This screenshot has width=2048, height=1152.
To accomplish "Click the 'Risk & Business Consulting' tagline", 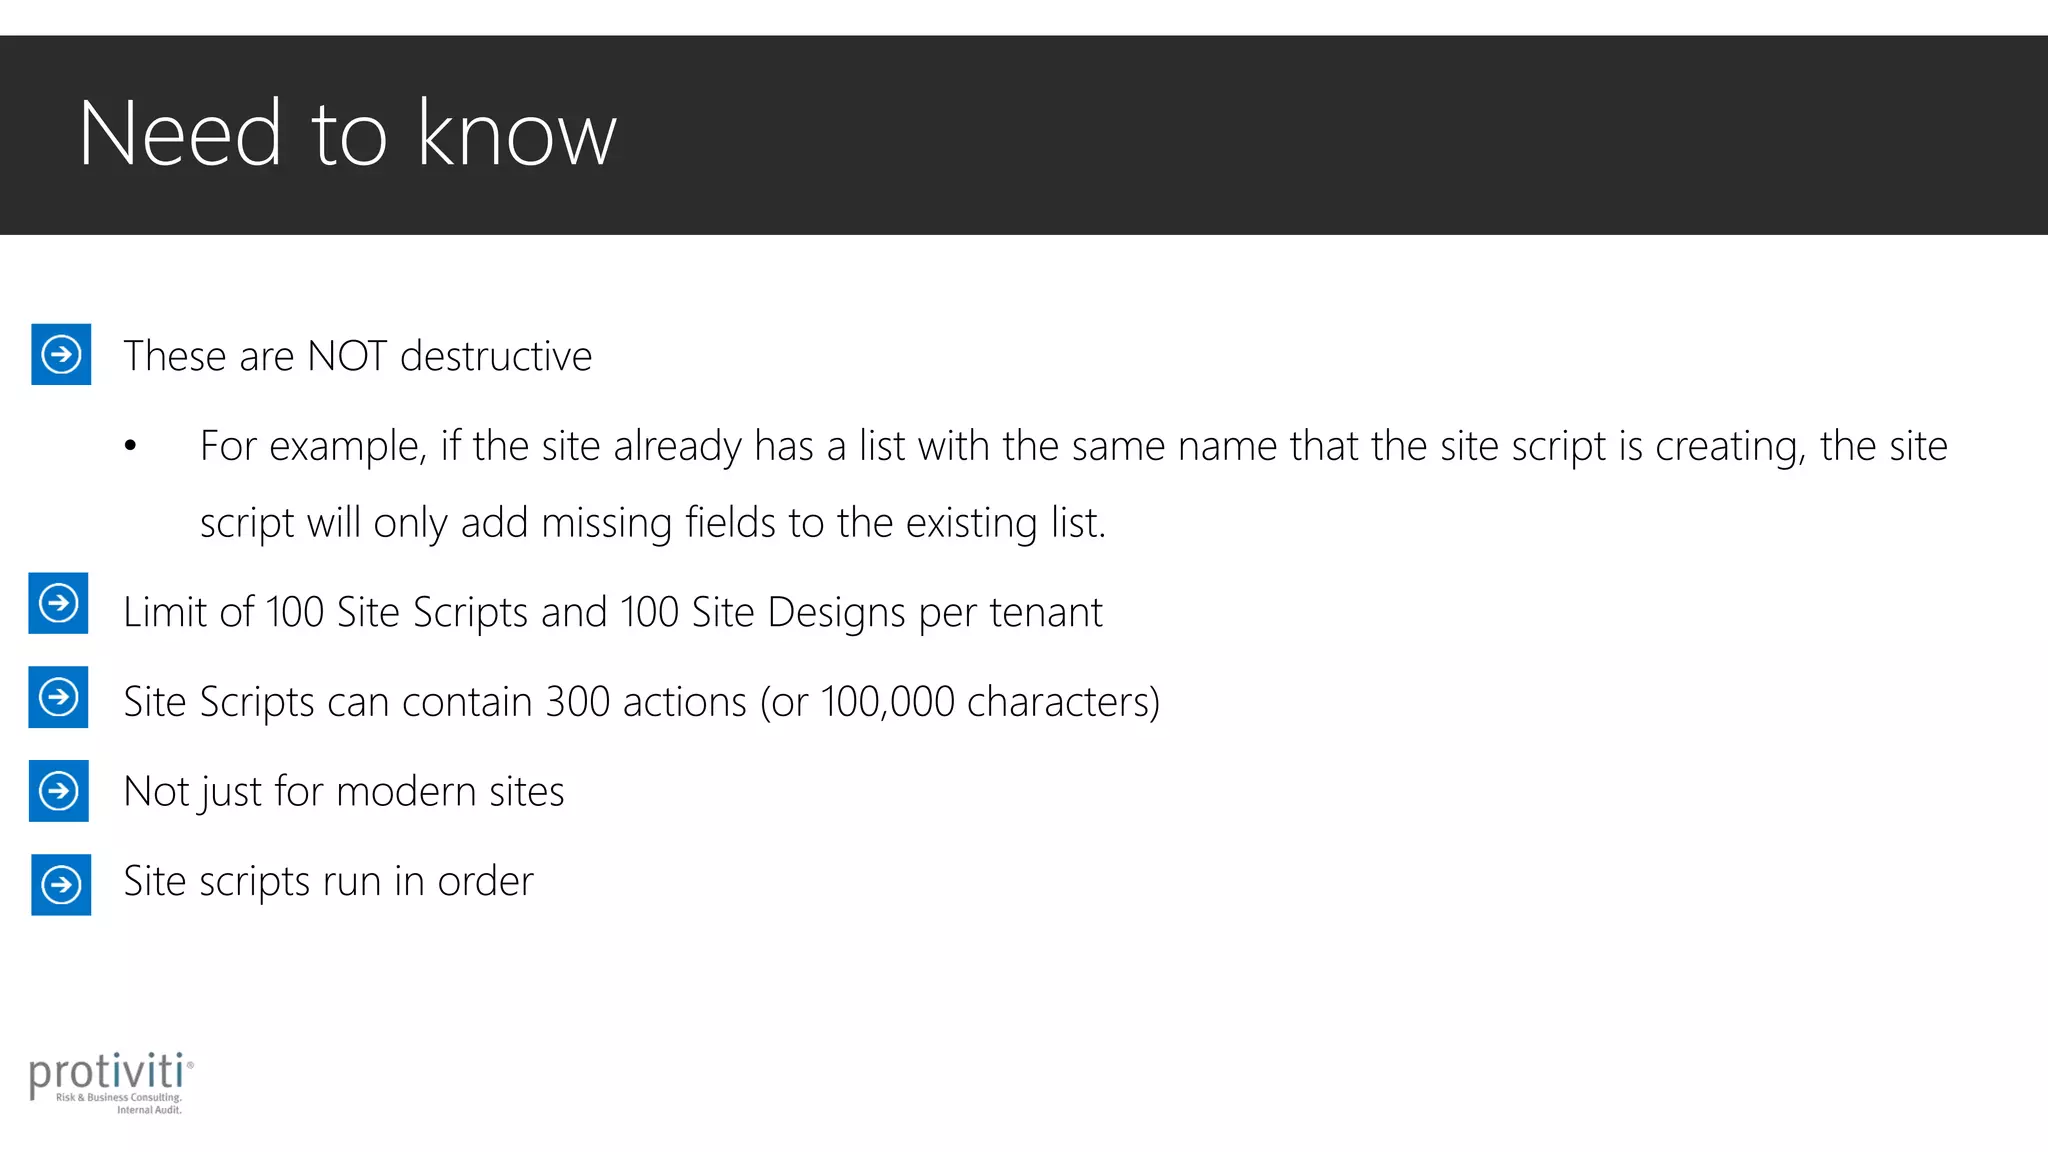I will pos(119,1097).
